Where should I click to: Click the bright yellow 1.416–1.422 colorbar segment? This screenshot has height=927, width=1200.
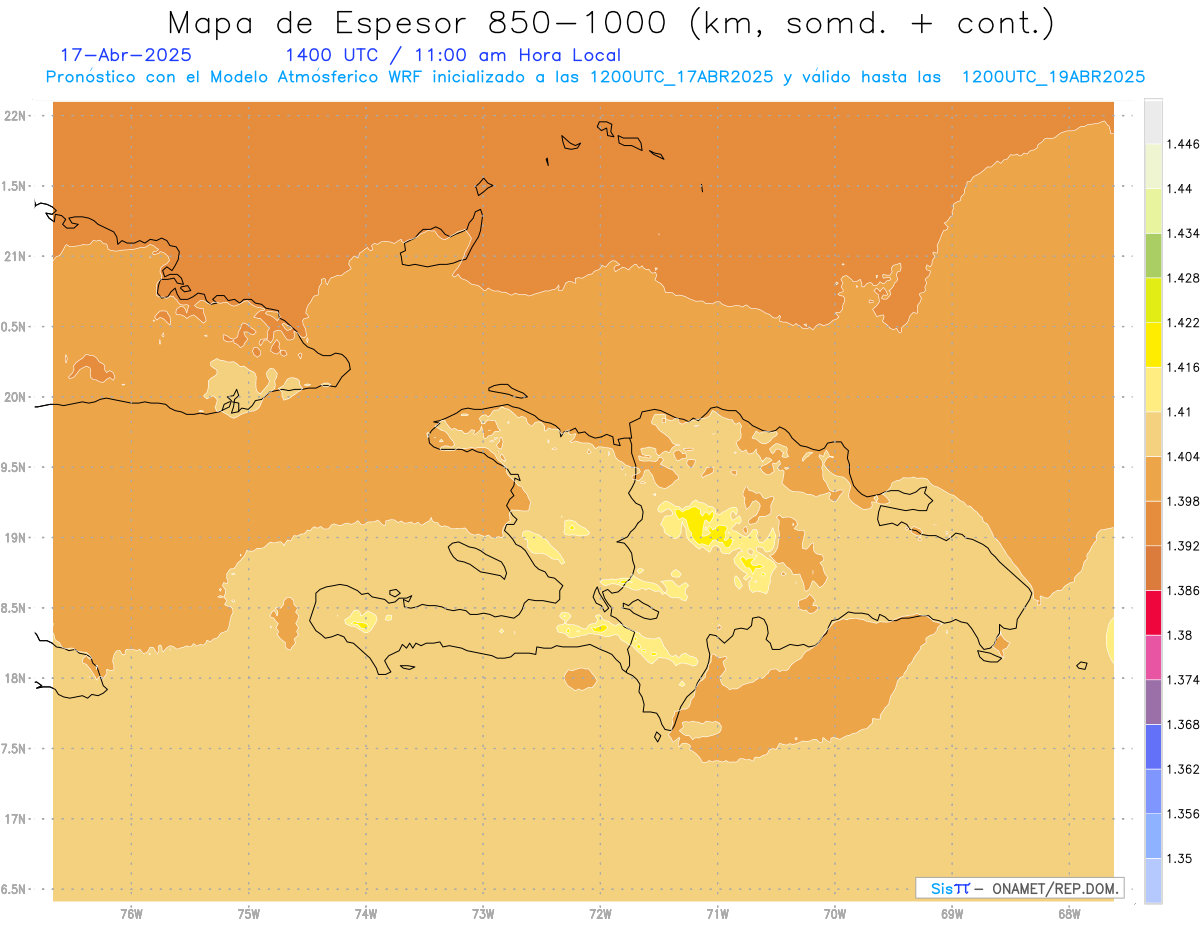coord(1153,345)
